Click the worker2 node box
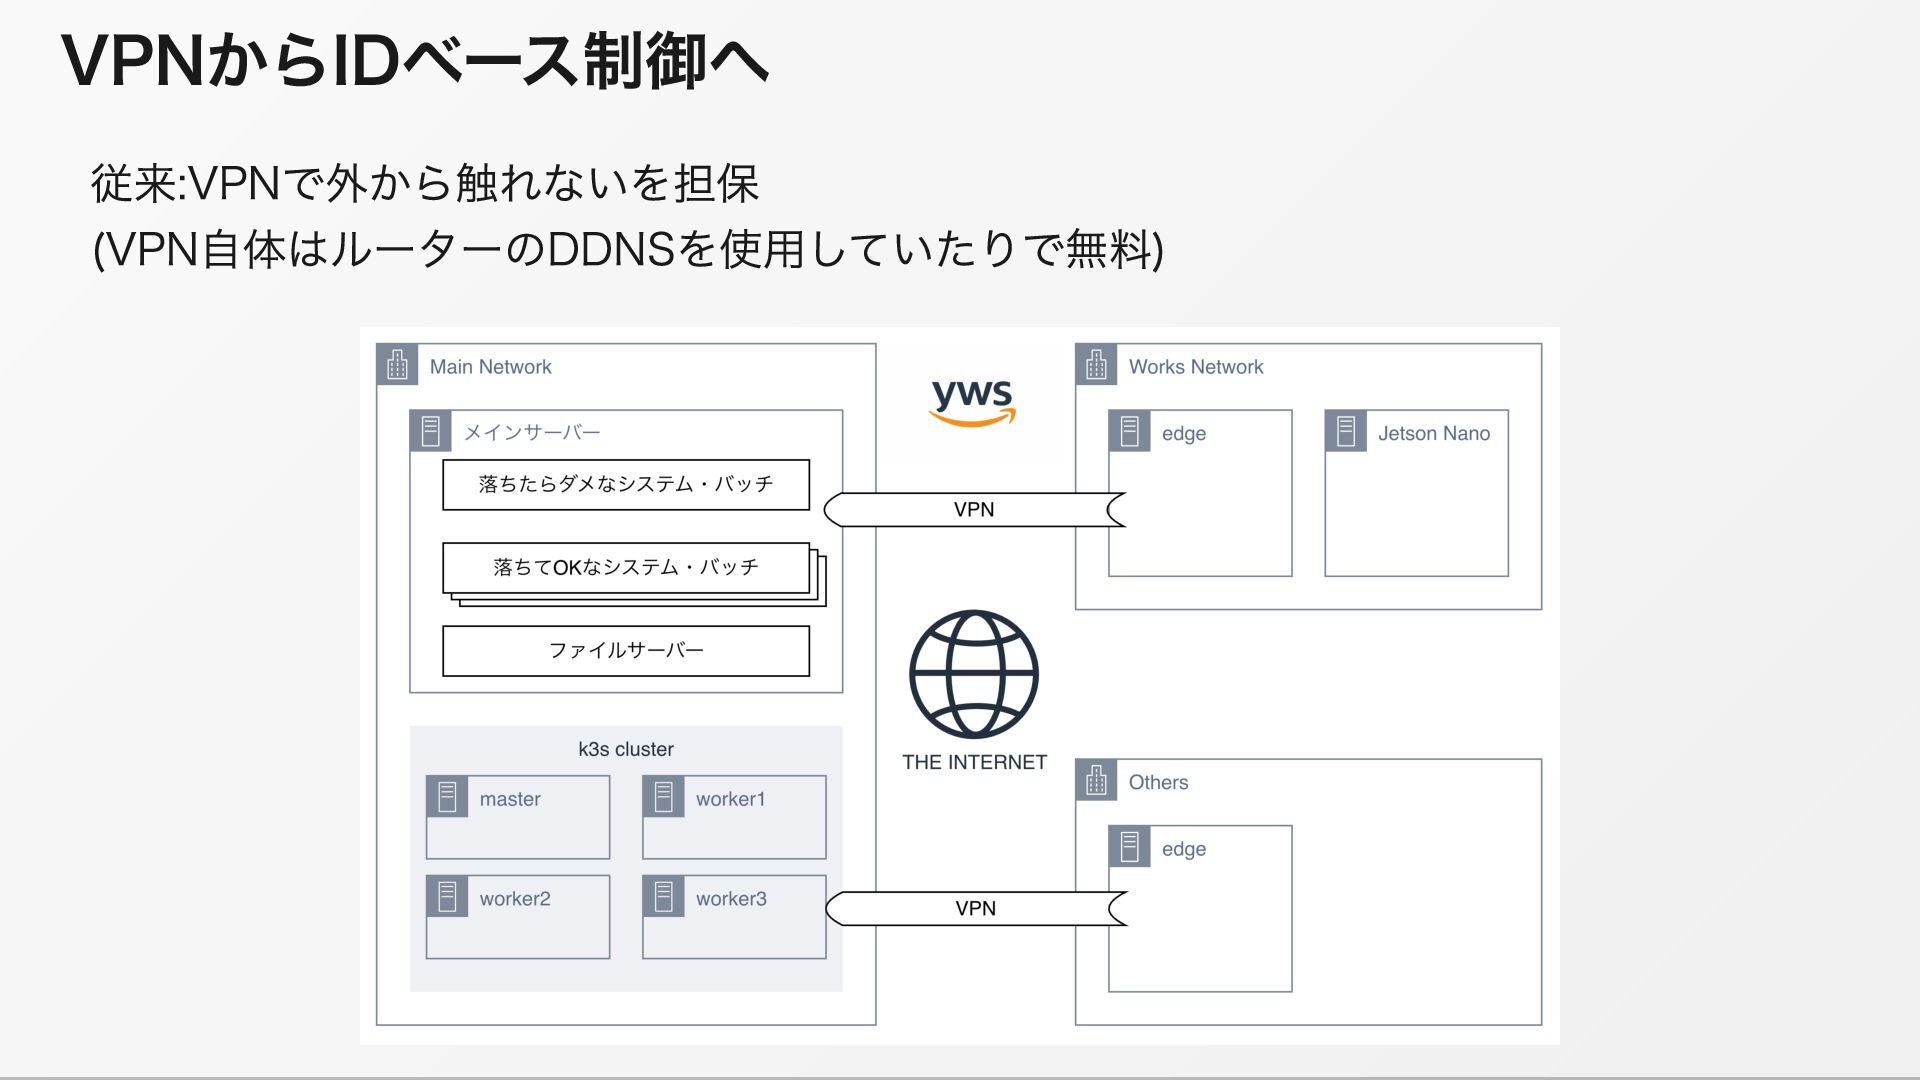The image size is (1920, 1080). click(x=518, y=917)
